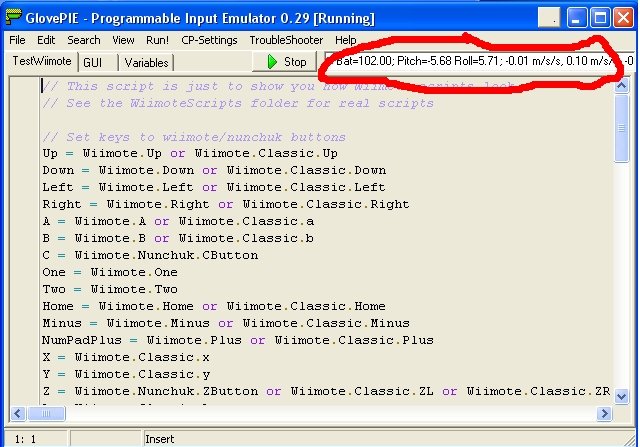Click the 'A = Wiimote.A' code line
640x447 pixels.
coord(178,221)
